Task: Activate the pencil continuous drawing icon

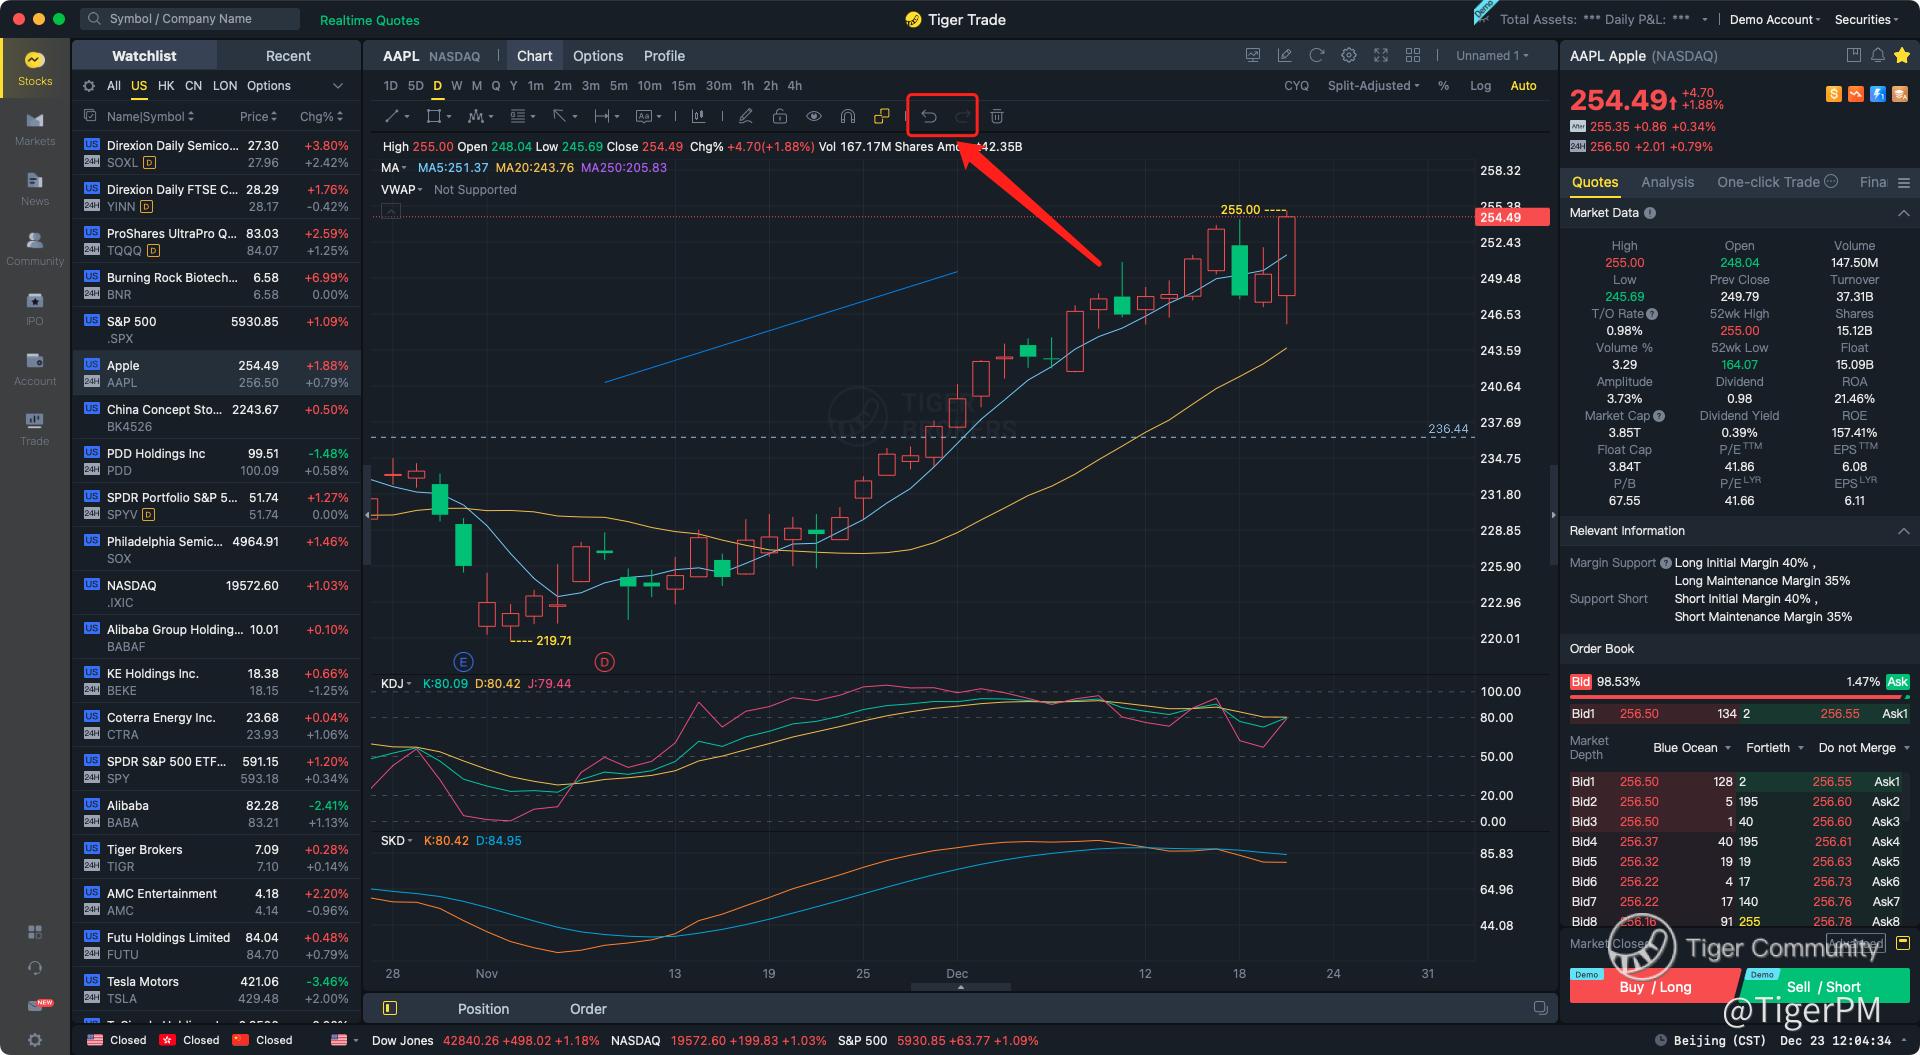Action: click(x=746, y=116)
